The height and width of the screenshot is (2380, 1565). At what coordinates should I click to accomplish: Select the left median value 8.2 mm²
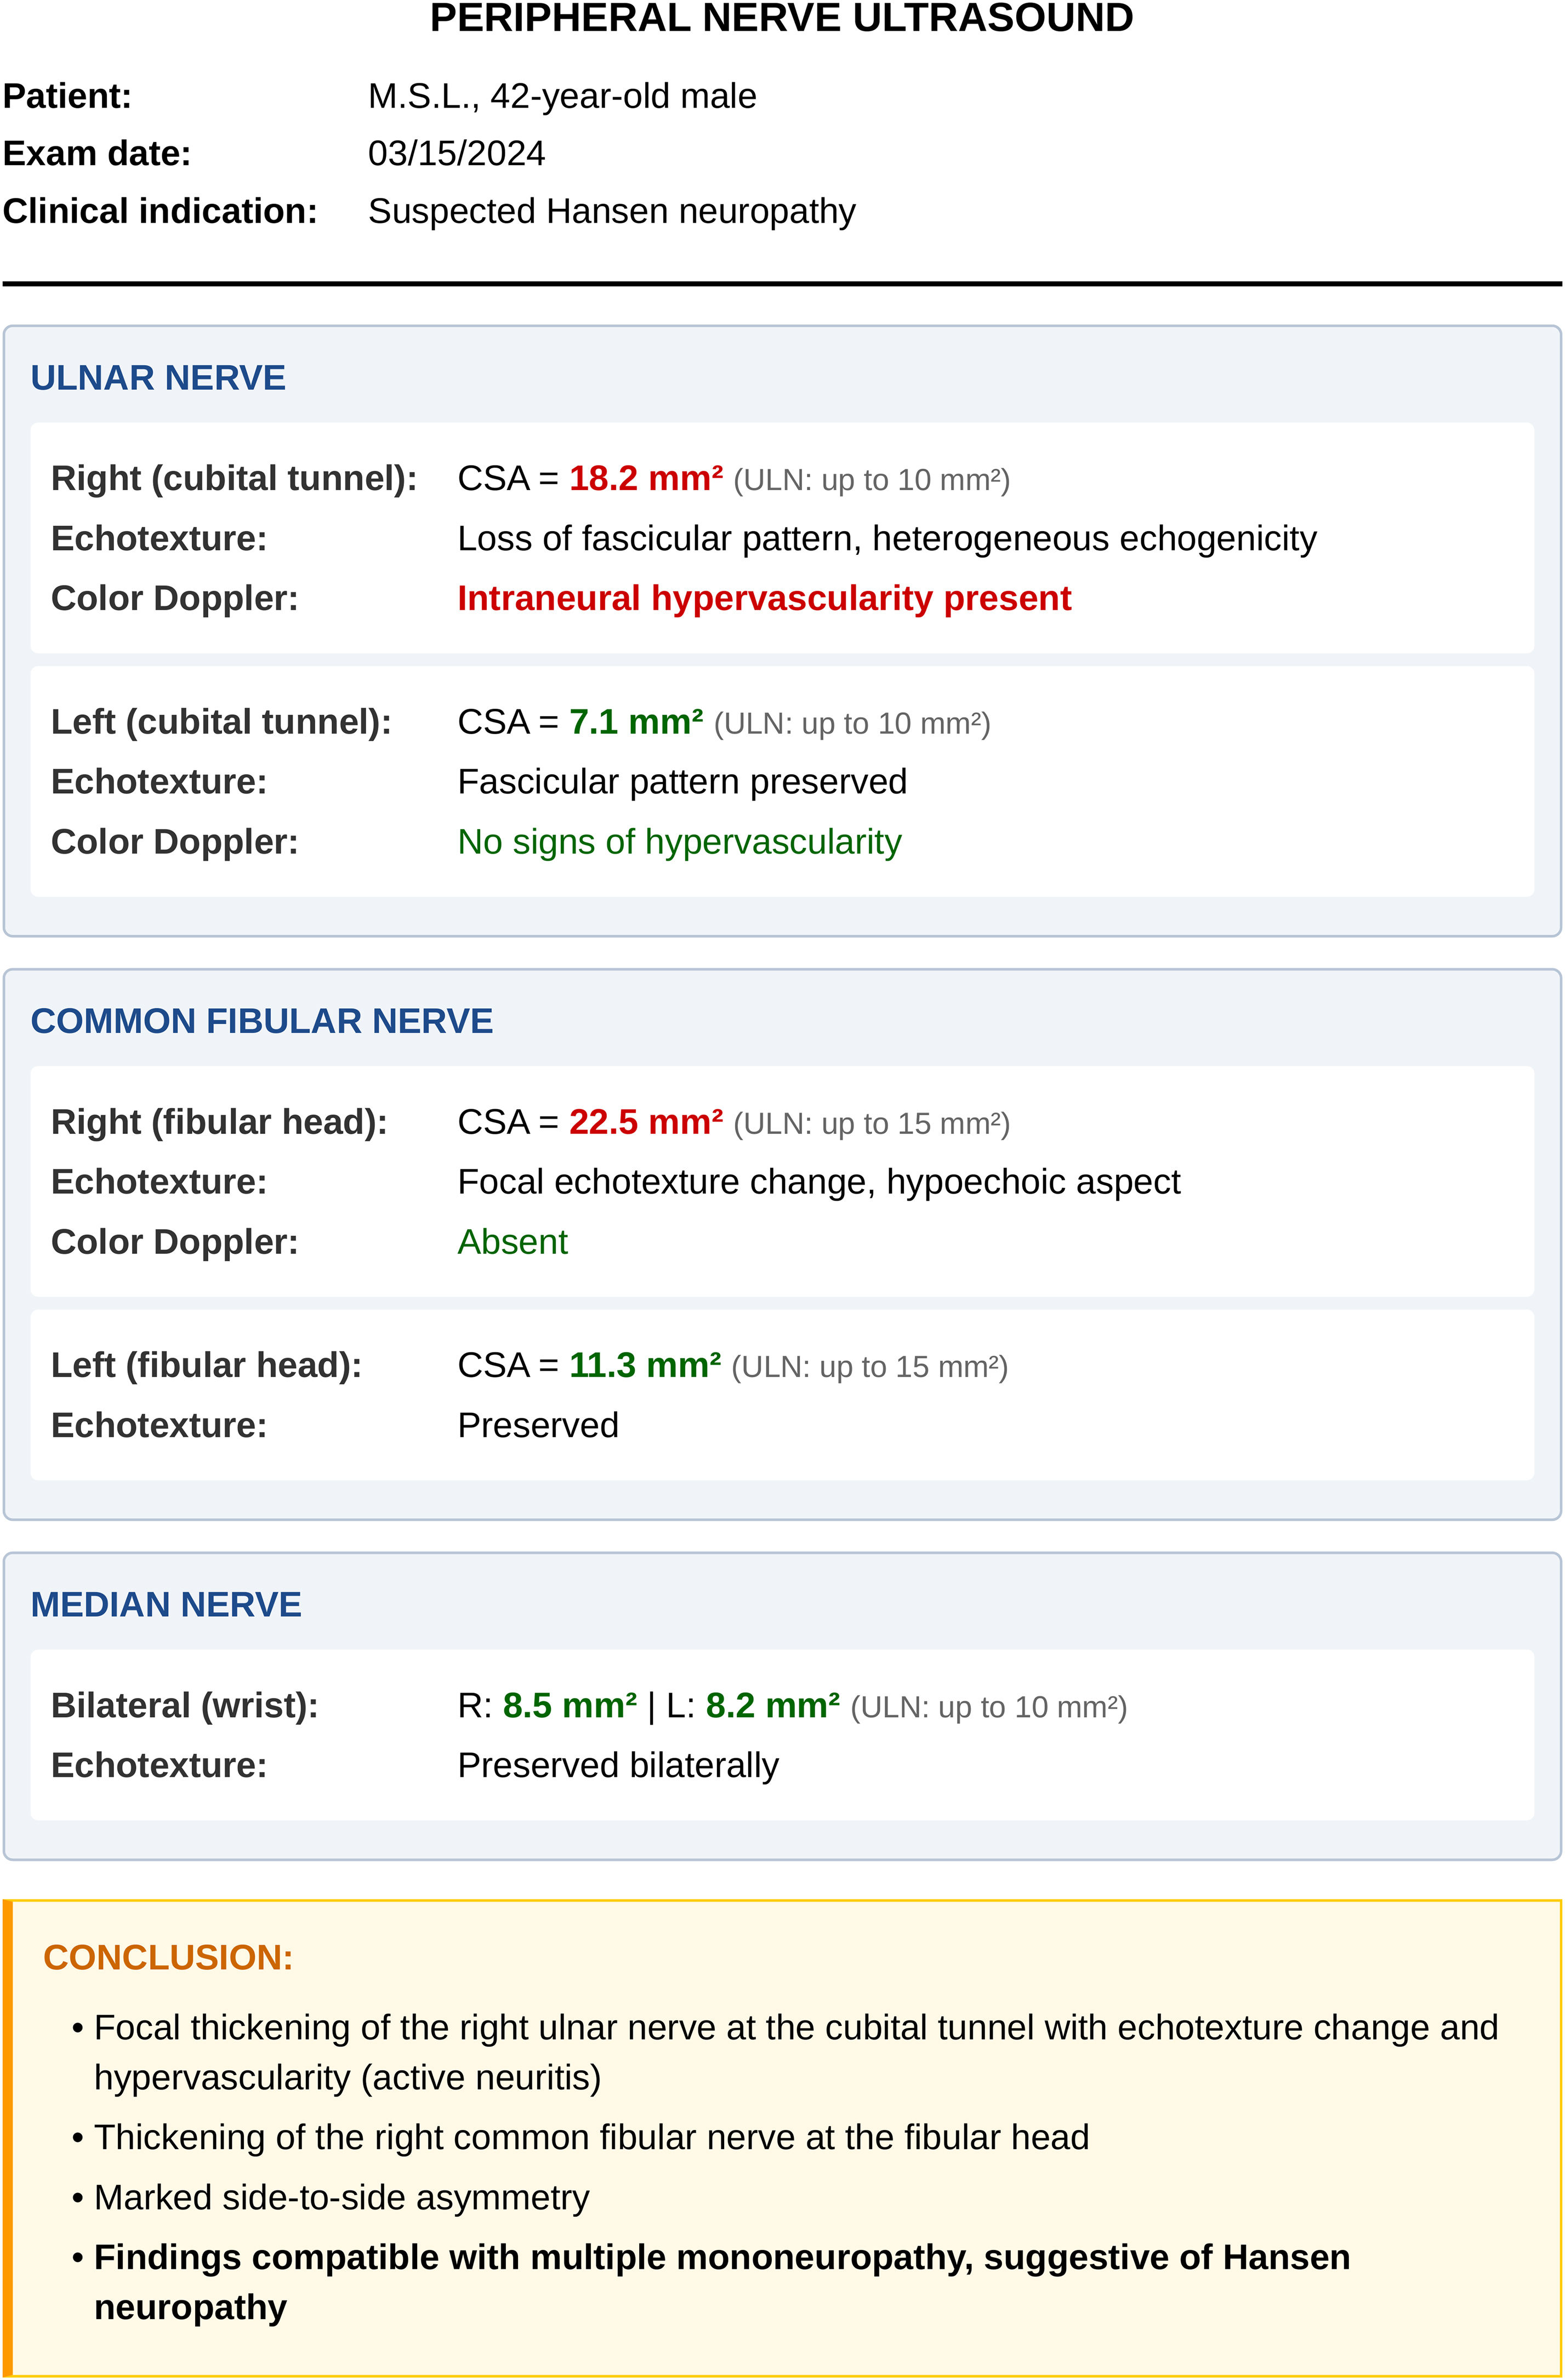point(772,1705)
